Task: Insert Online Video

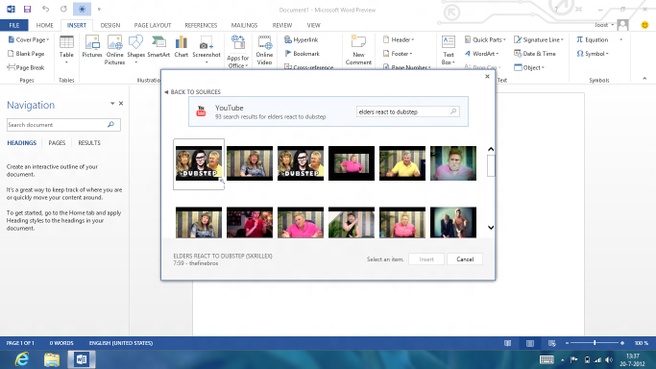Action: (264, 50)
